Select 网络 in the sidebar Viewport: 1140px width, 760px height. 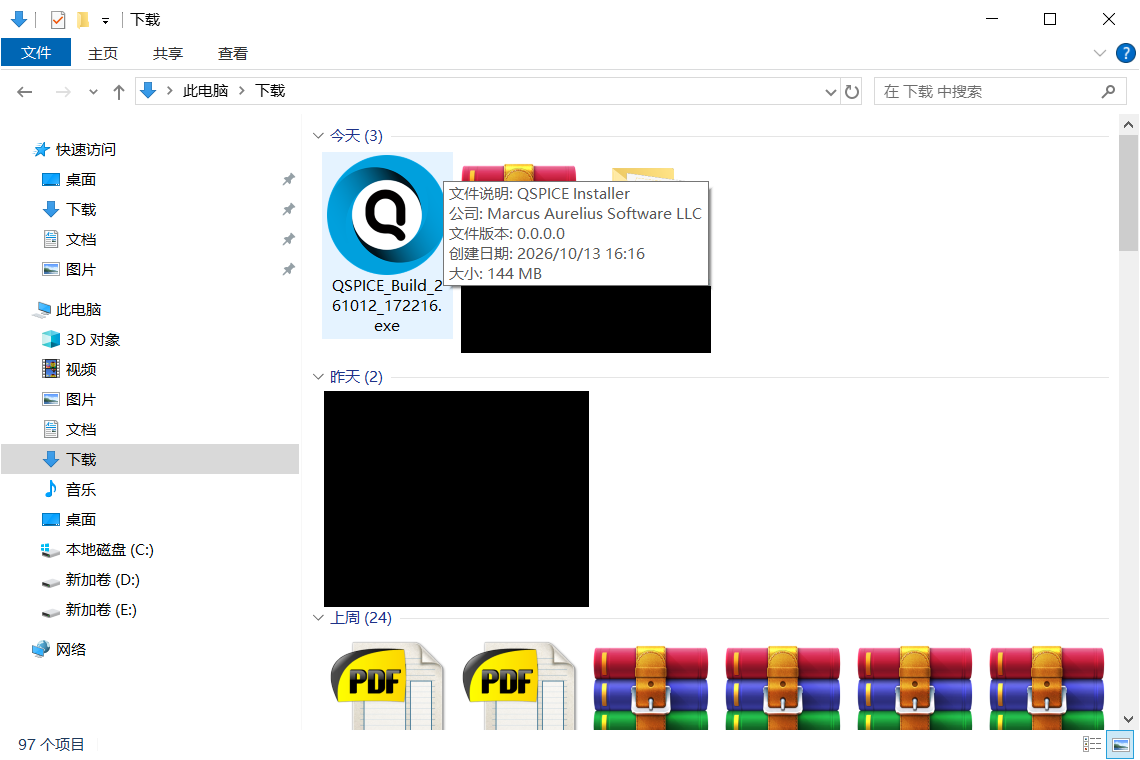(60, 649)
